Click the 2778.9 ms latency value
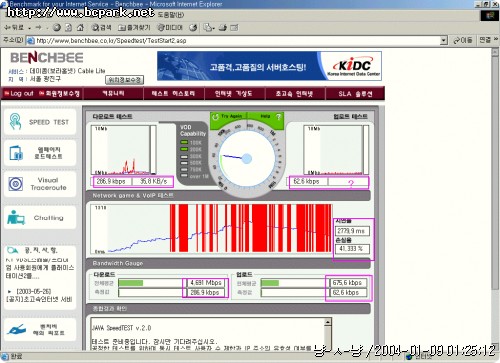The width and height of the screenshot is (500, 363). tap(352, 231)
